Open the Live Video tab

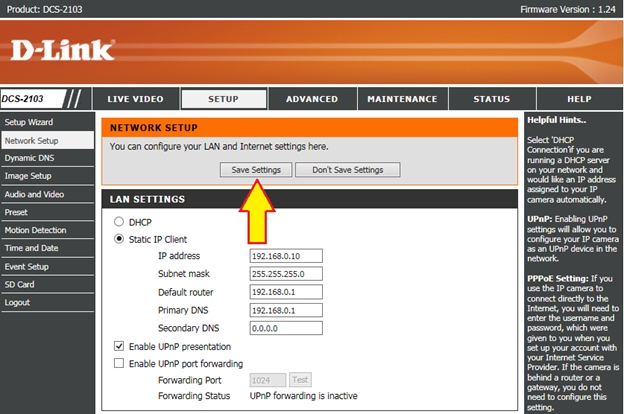pos(135,99)
